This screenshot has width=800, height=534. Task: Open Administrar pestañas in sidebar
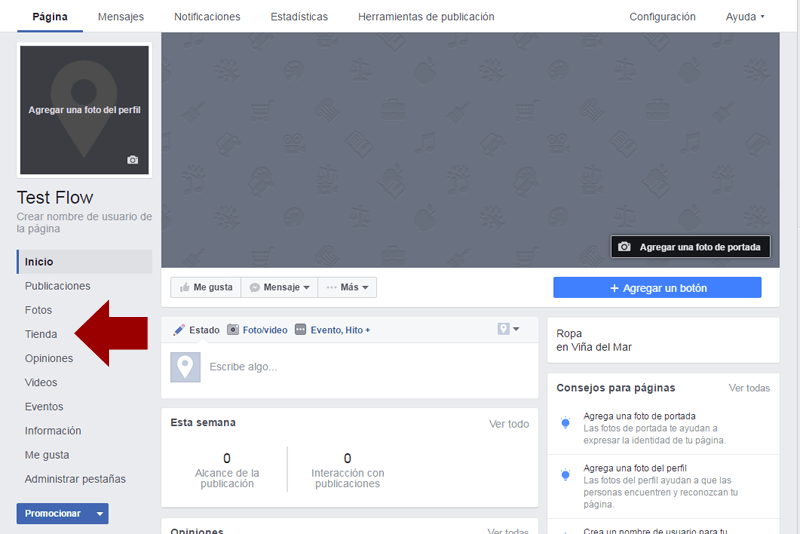coord(75,479)
